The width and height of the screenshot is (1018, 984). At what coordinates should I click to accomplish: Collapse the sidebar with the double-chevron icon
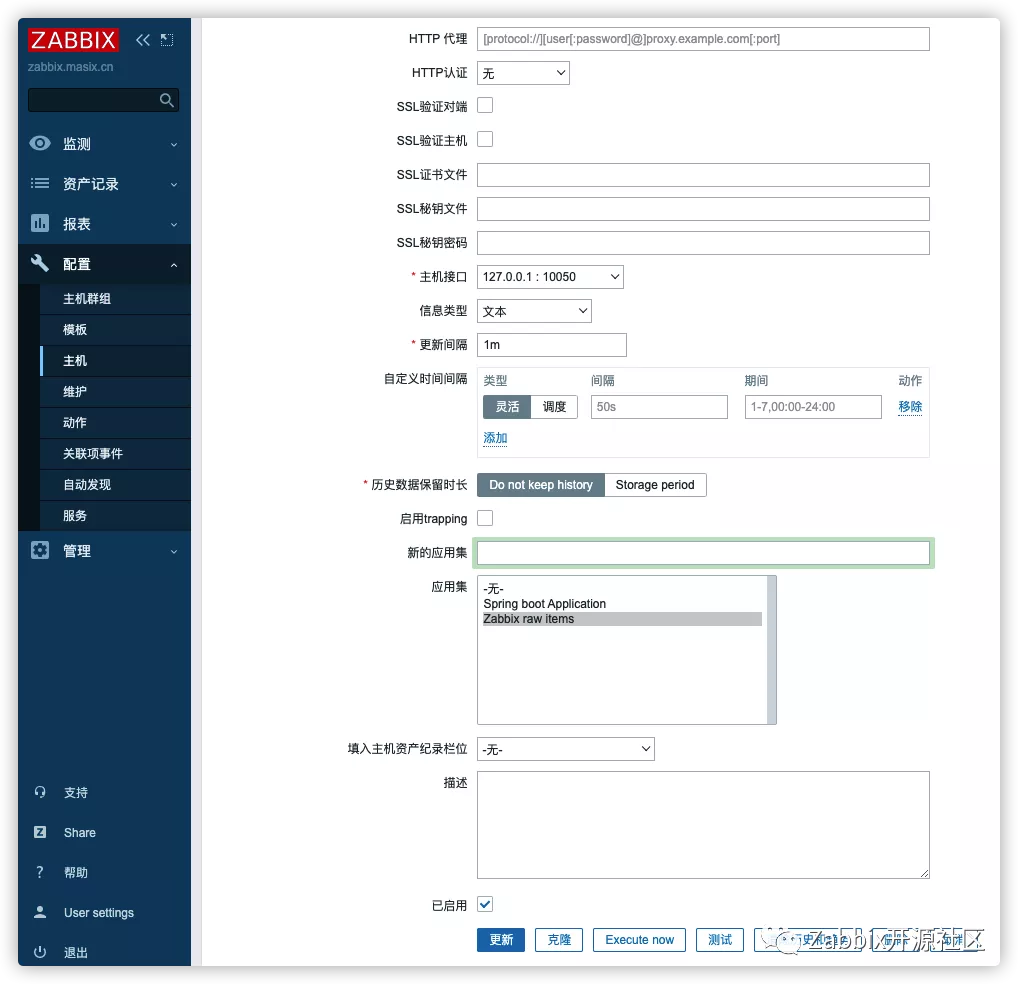pos(141,40)
